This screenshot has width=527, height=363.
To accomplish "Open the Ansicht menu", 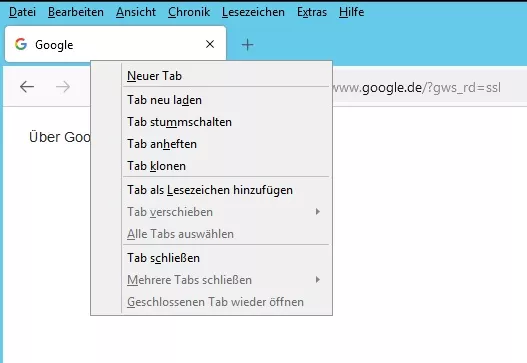I will coord(136,12).
